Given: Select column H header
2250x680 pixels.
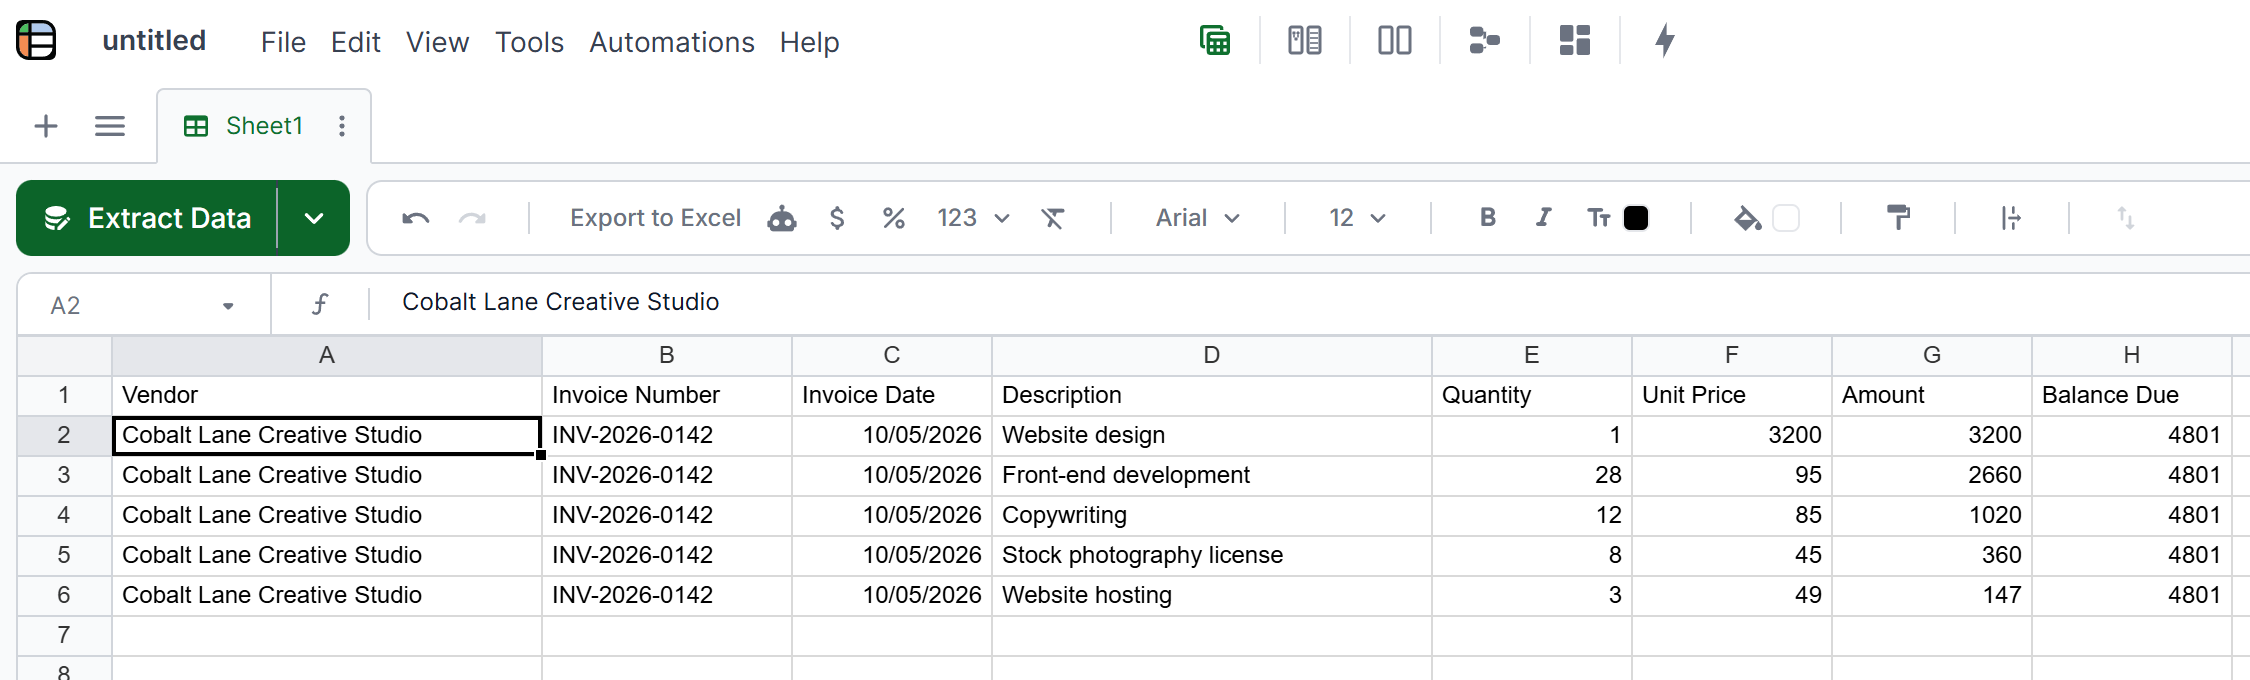Looking at the screenshot, I should coord(2132,356).
